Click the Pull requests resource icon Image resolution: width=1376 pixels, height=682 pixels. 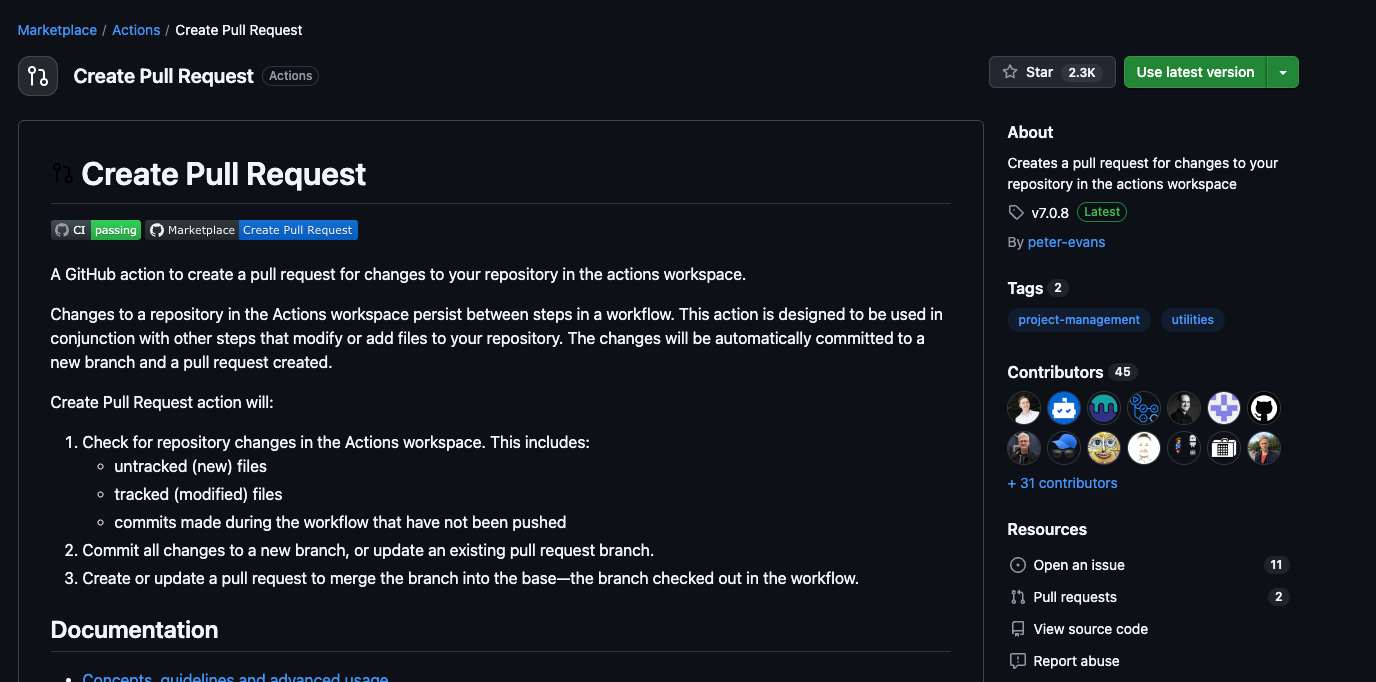[1018, 597]
